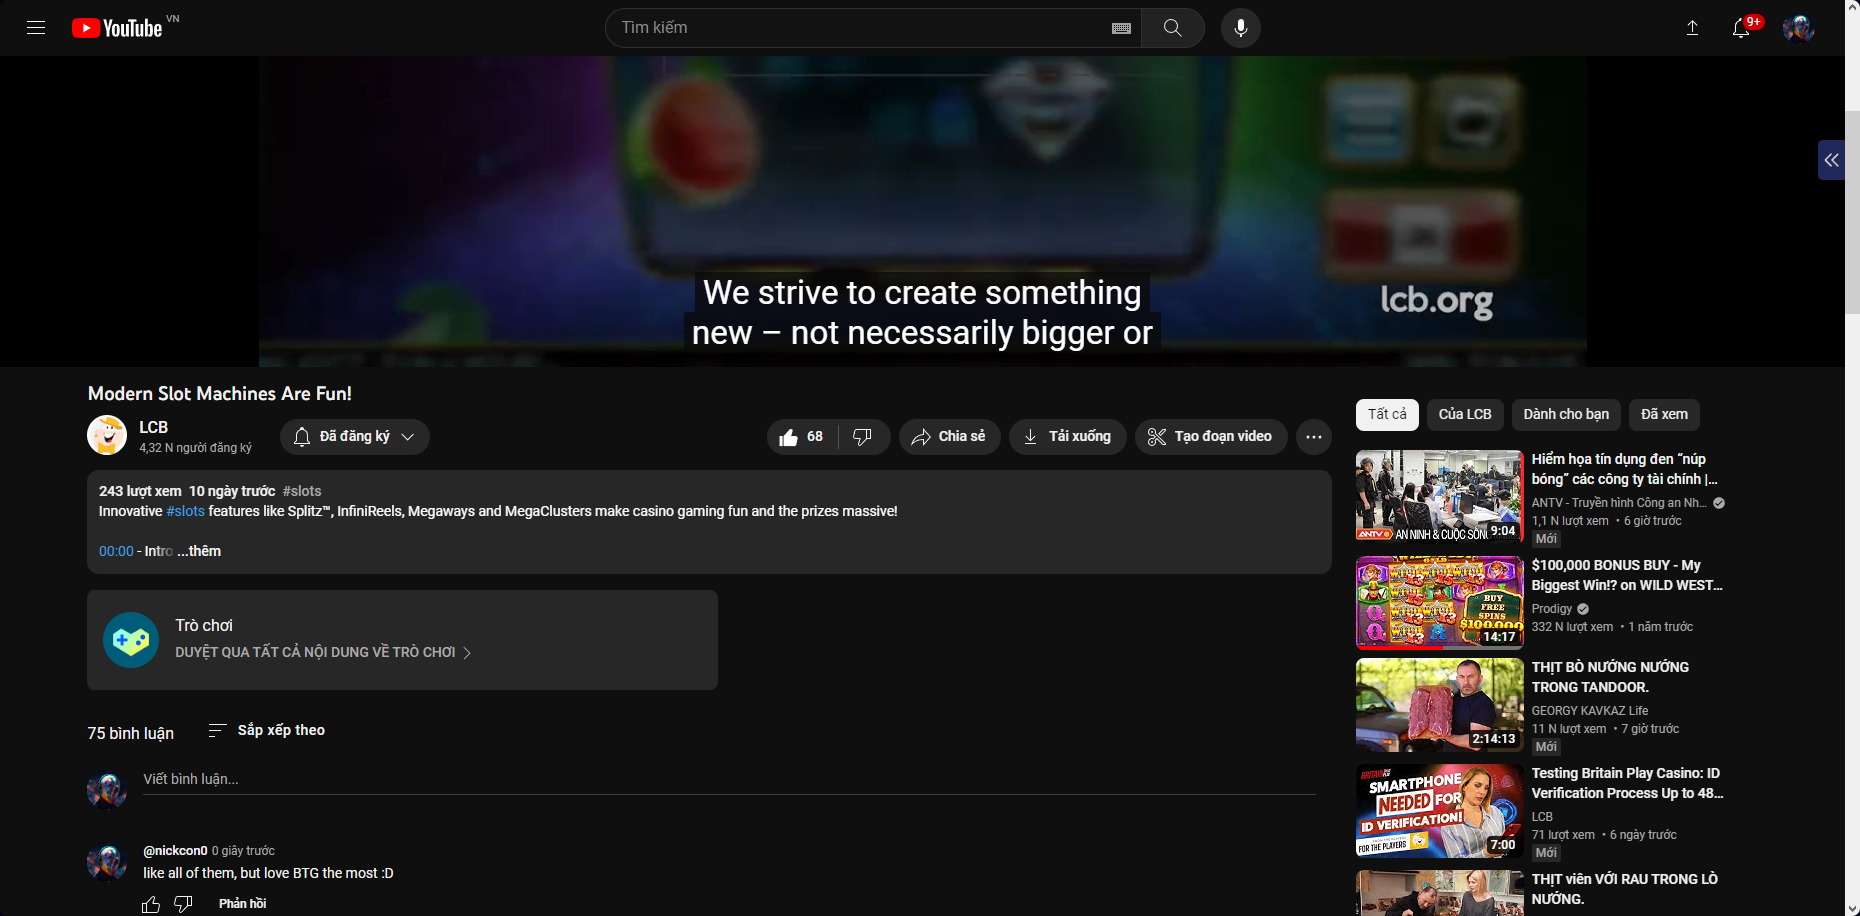This screenshot has width=1860, height=916.
Task: Open Hiểm họa tín dụng đen title
Action: 1624,469
